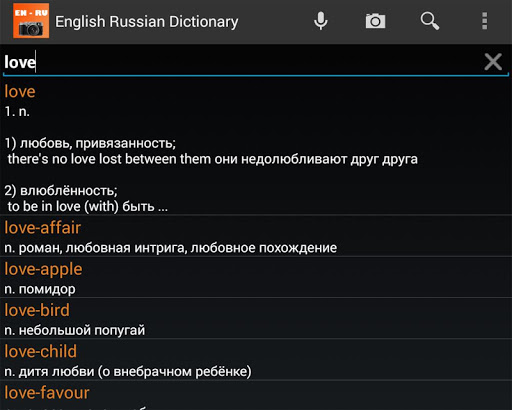Image resolution: width=512 pixels, height=410 pixels.
Task: Open the love-child definition
Action: coord(256,360)
